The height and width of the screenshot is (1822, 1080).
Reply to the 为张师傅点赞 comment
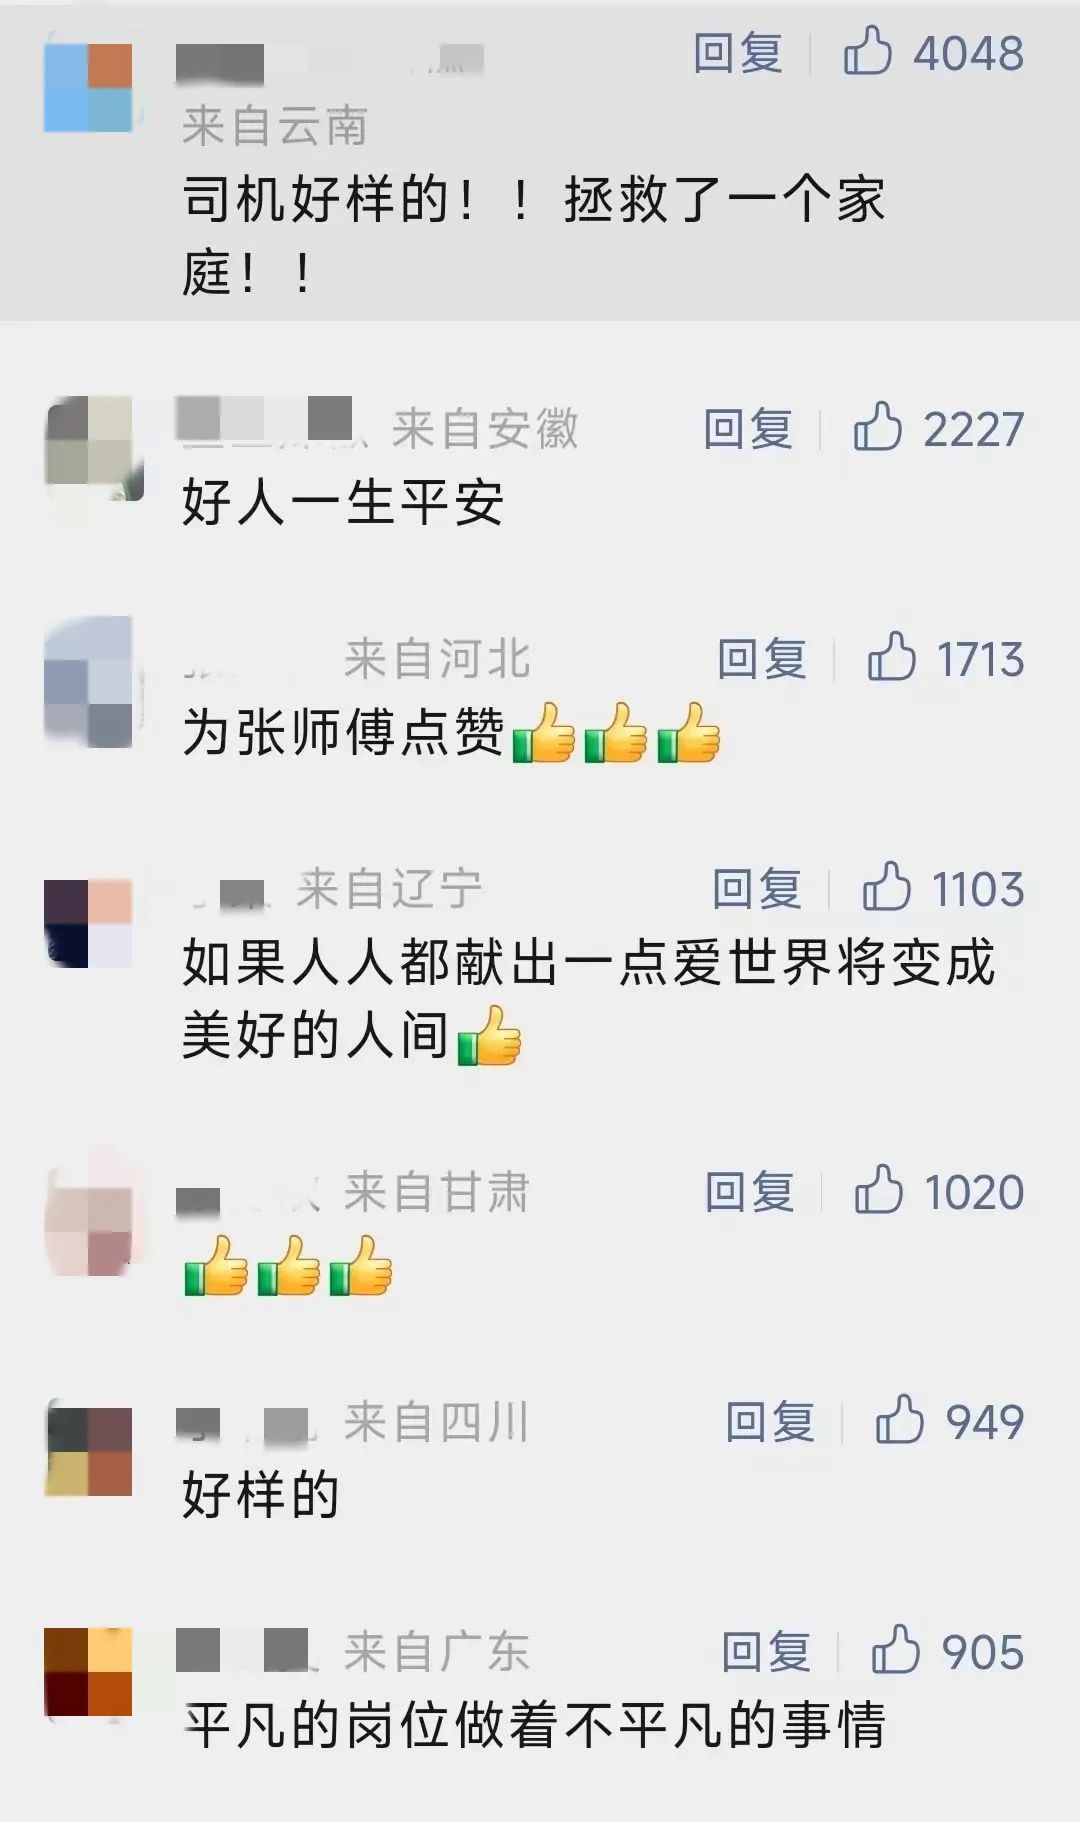point(762,659)
